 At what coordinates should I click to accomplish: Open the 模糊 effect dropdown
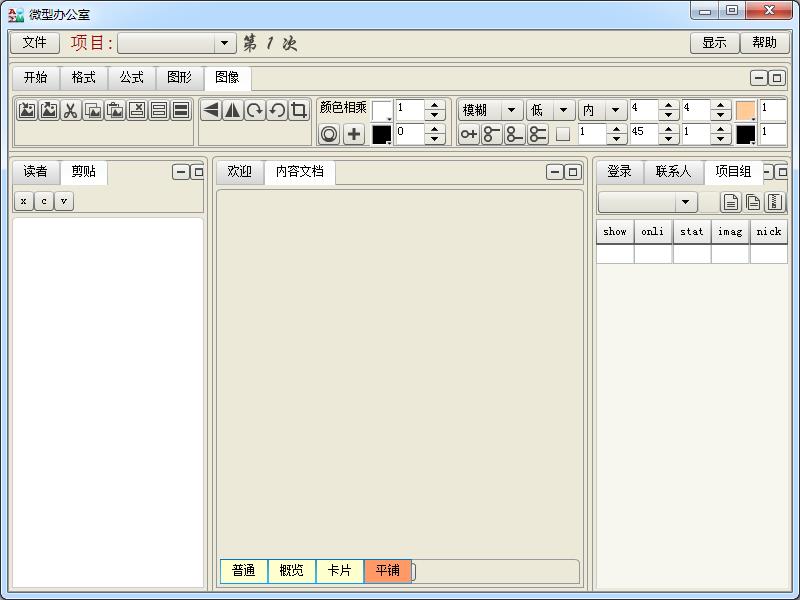[490, 111]
